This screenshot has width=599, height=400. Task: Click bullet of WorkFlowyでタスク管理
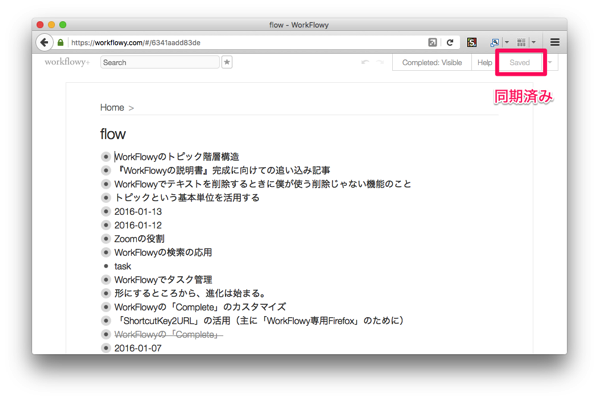[106, 280]
